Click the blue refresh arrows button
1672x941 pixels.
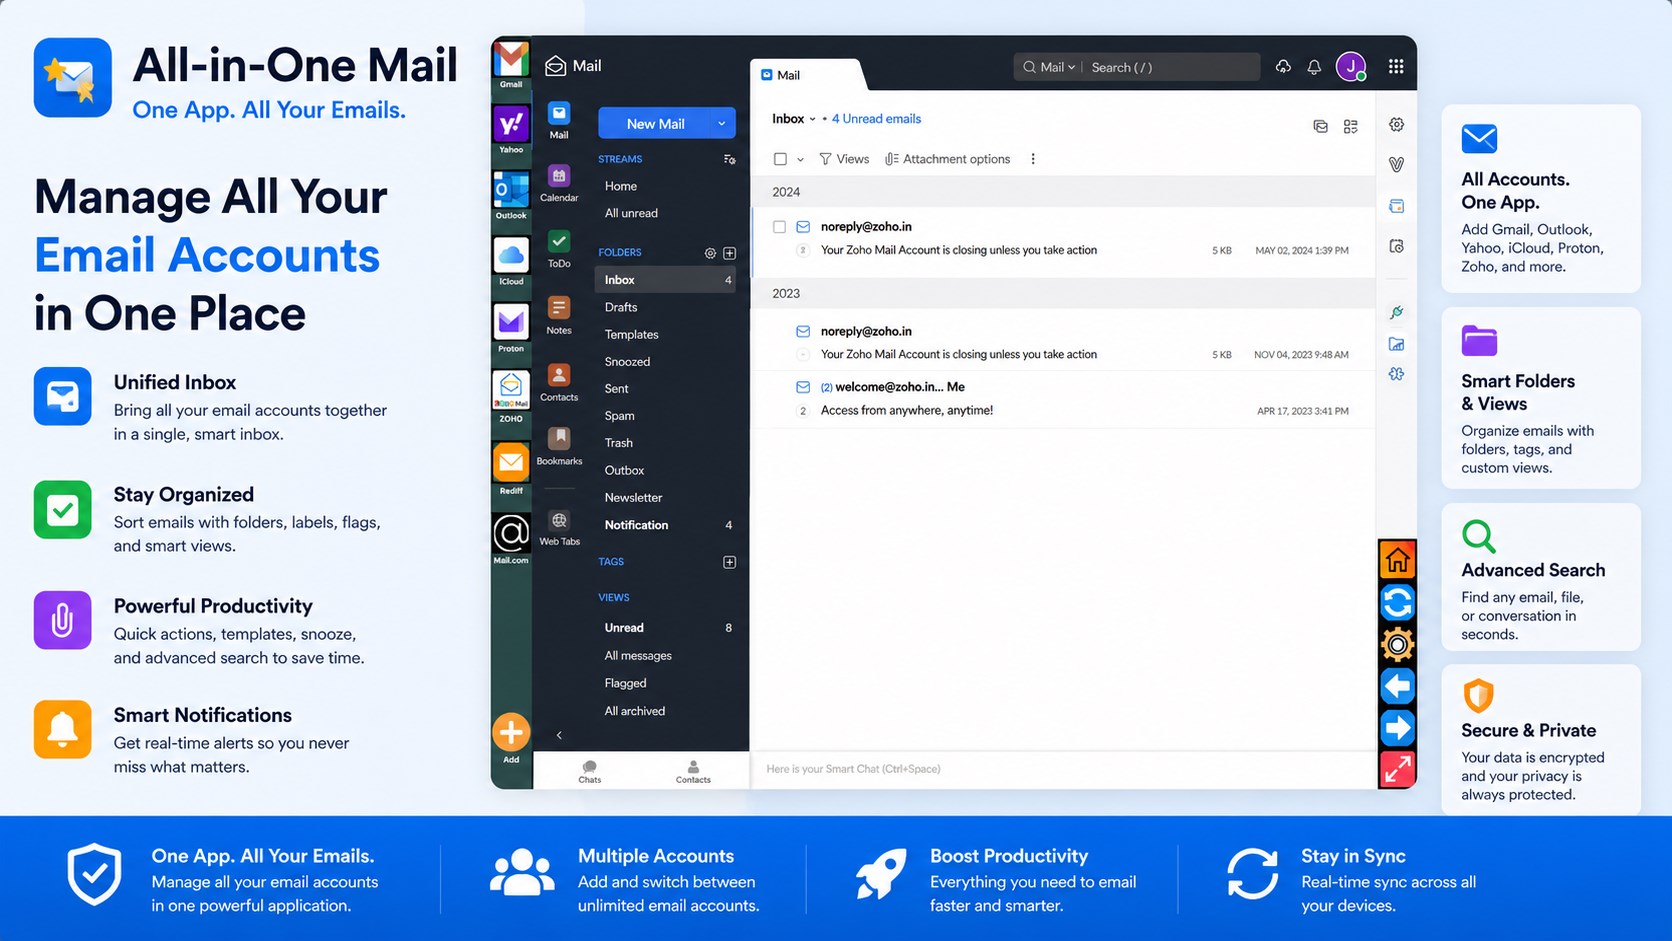coord(1397,603)
